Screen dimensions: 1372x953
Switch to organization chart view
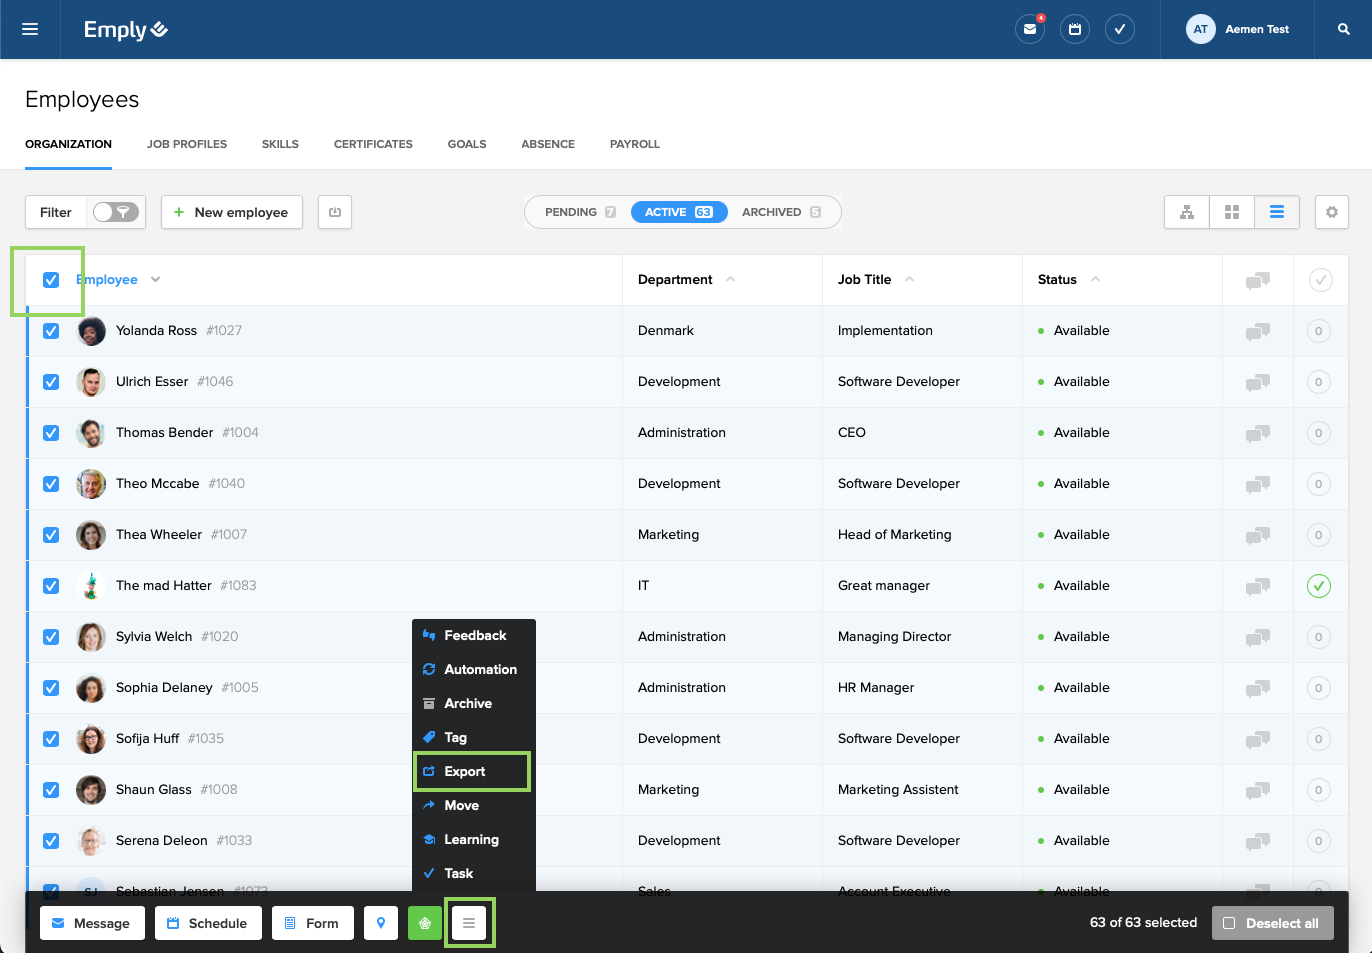1186,212
